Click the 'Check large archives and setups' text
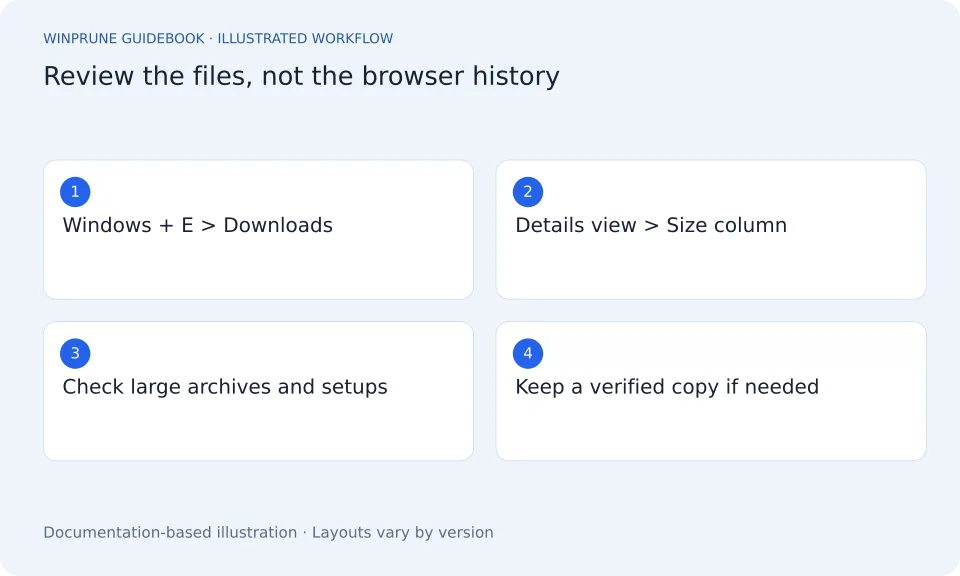The image size is (960, 576). coord(225,387)
